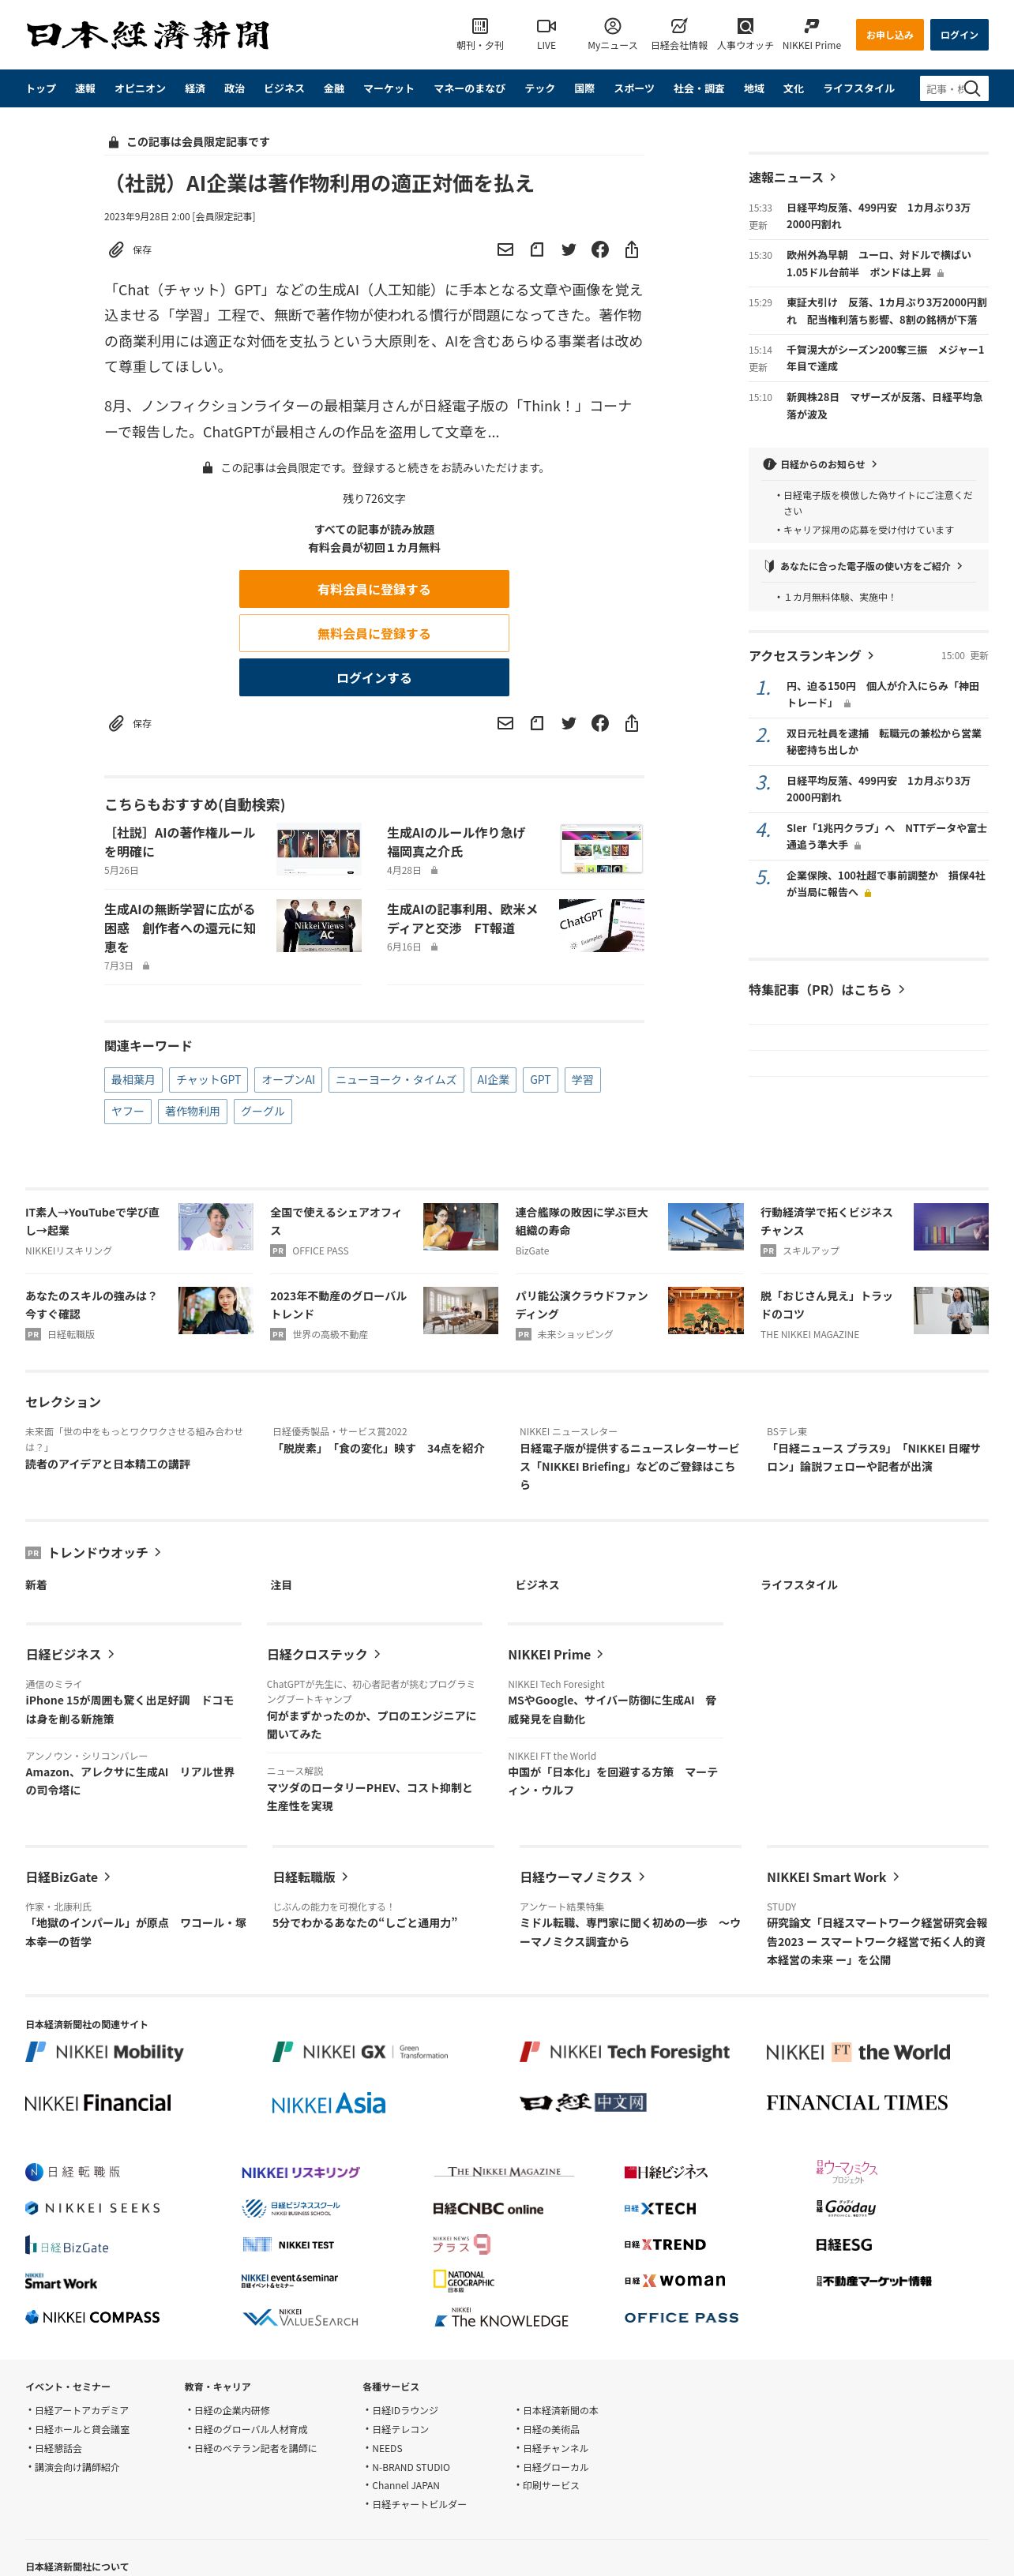Select the 著作物利用 keyword tag
1014x2576 pixels.
coord(192,1111)
